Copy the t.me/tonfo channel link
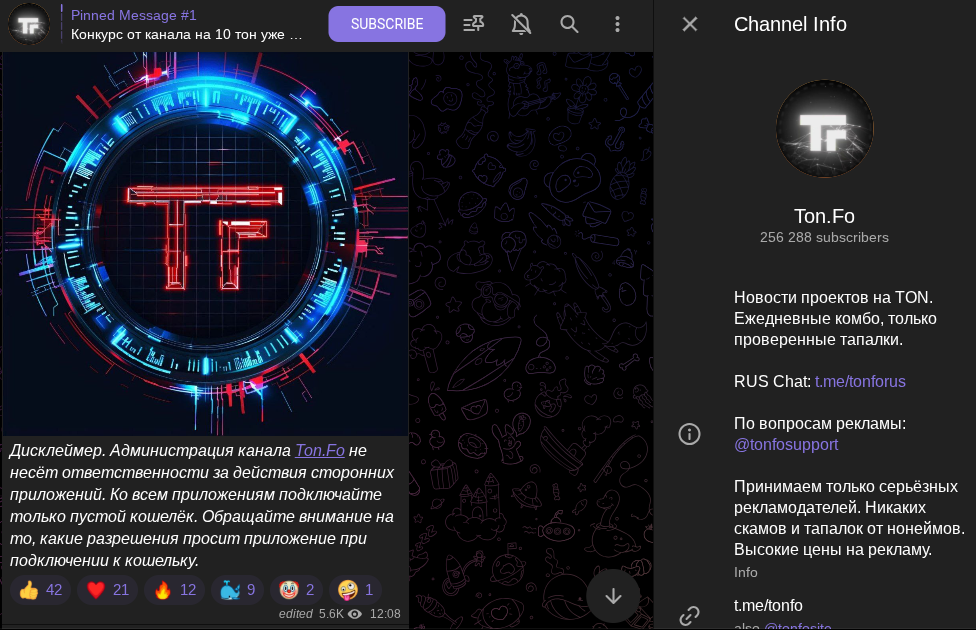976x630 pixels. (768, 605)
